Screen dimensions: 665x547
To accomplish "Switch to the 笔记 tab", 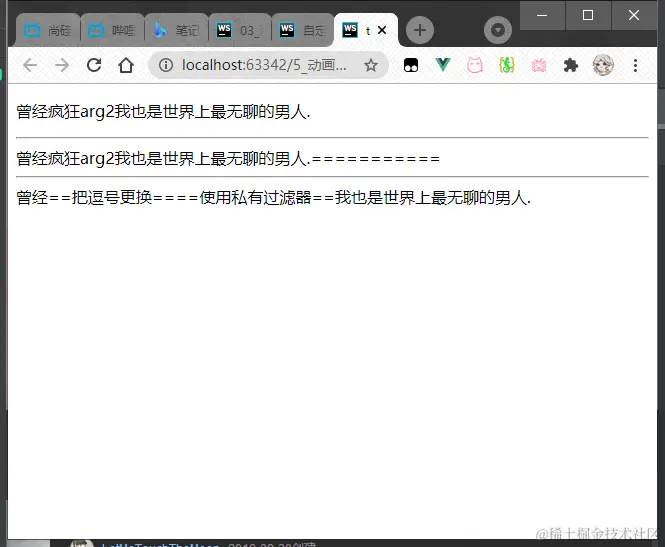I will pyautogui.click(x=176, y=30).
